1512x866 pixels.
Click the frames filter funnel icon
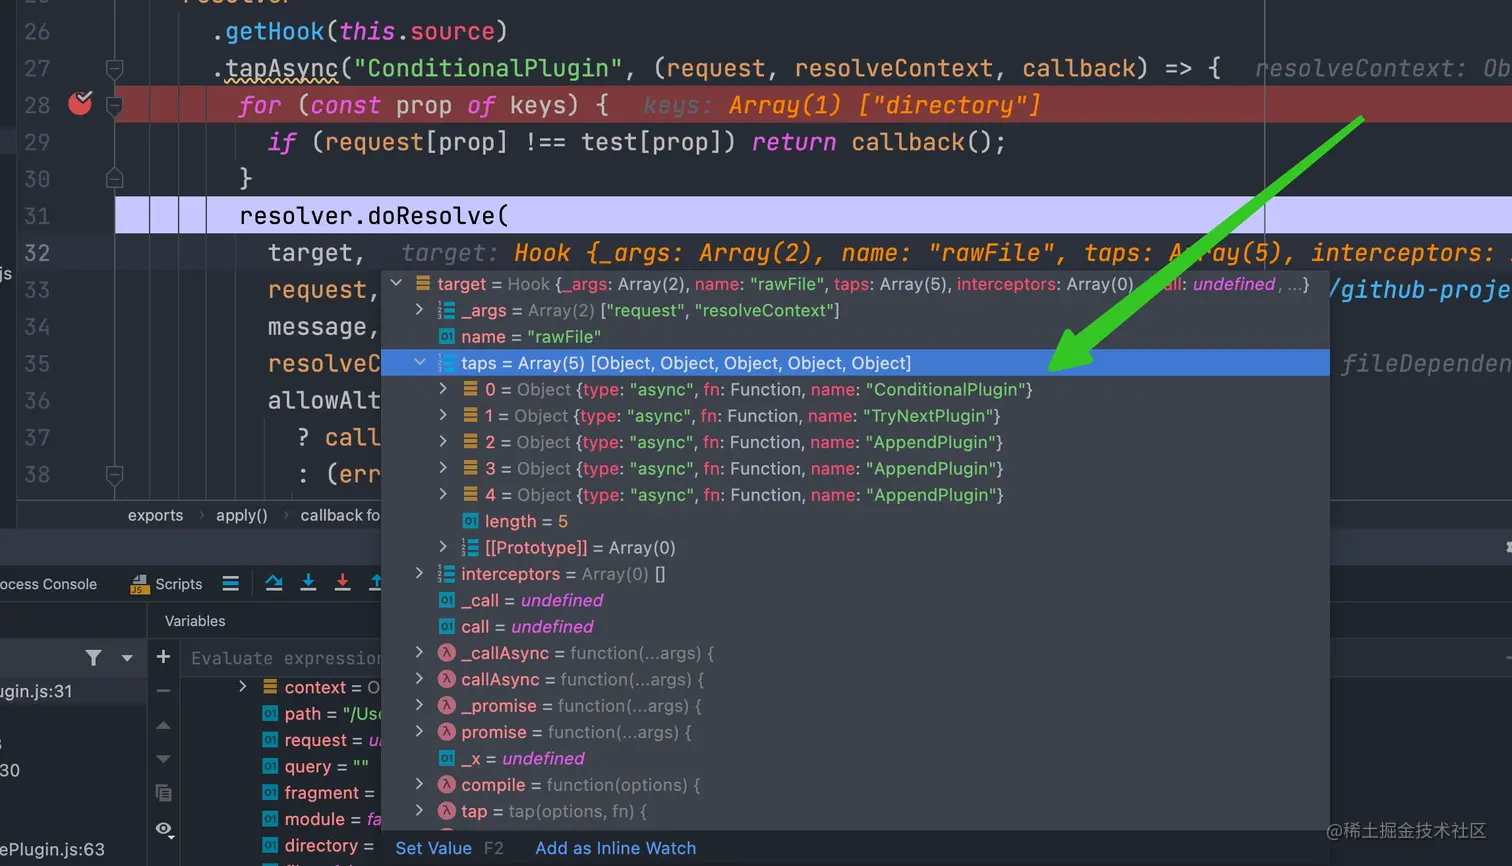93,657
